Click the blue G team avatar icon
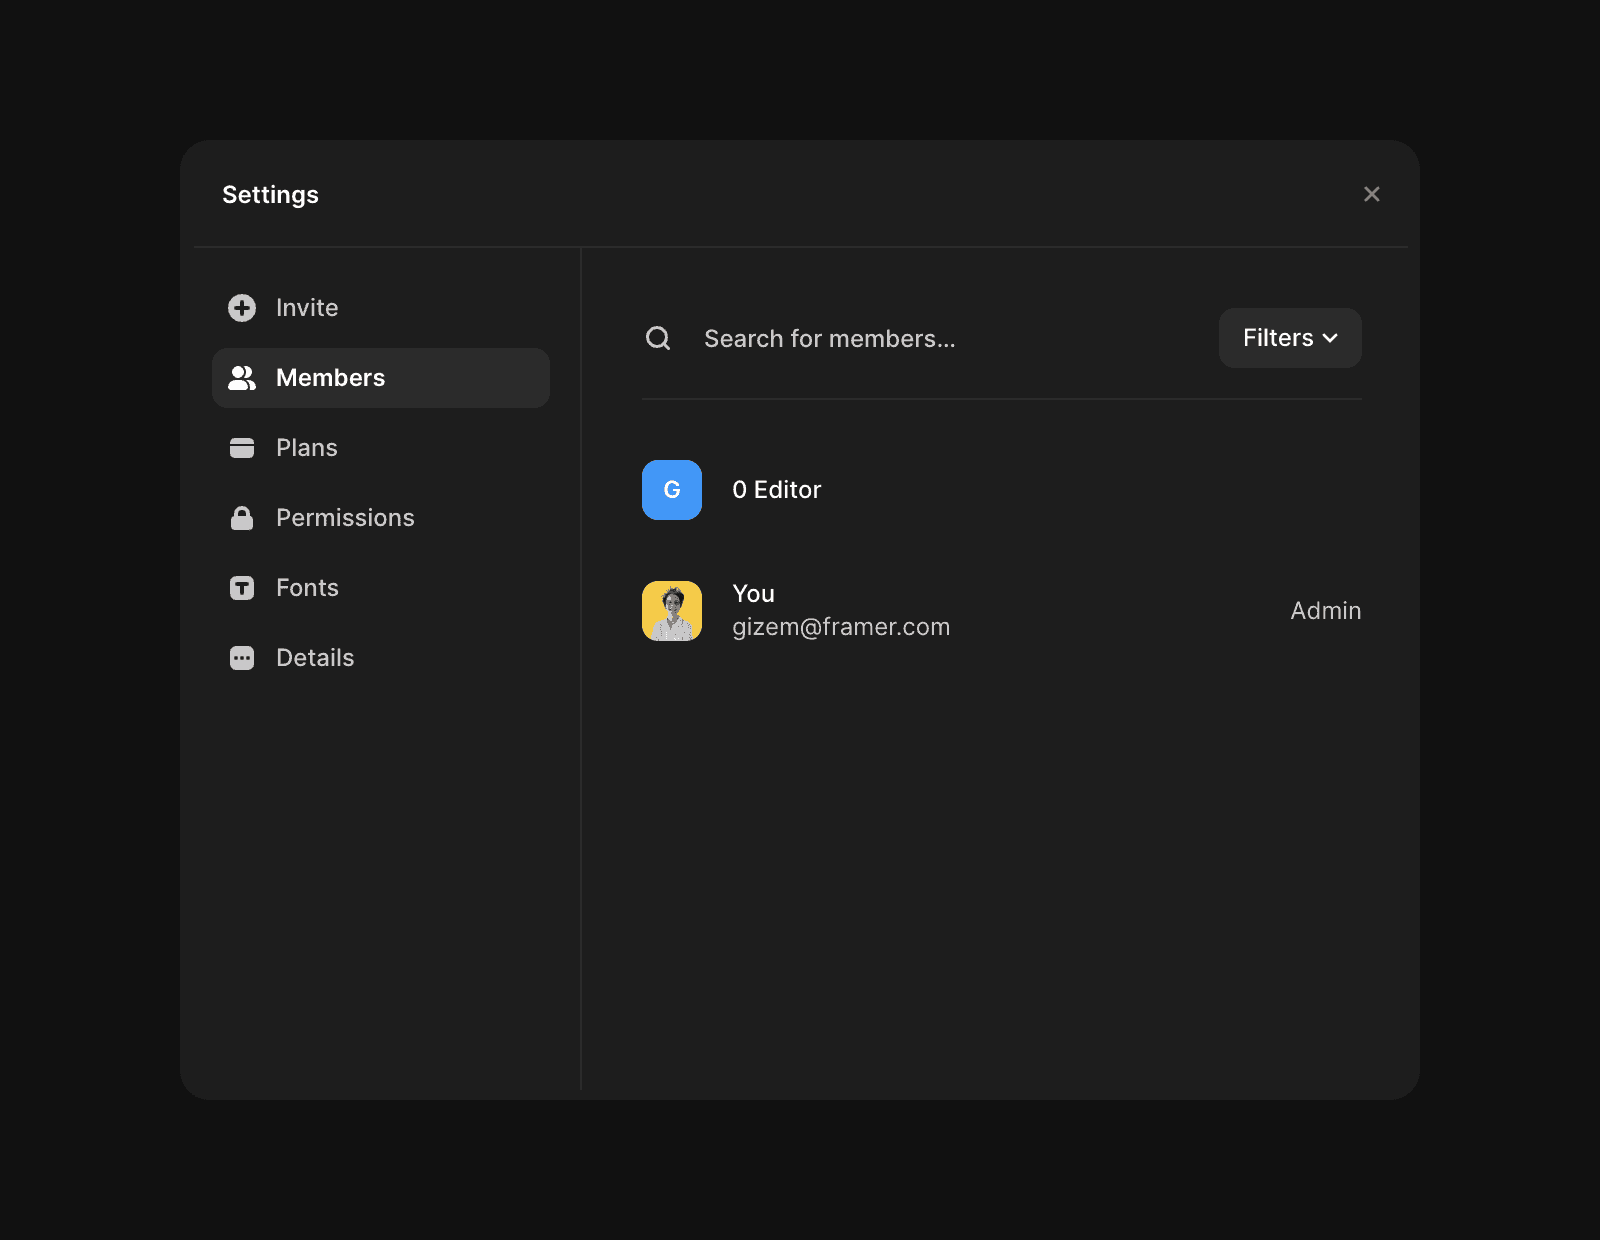This screenshot has width=1600, height=1240. (671, 490)
